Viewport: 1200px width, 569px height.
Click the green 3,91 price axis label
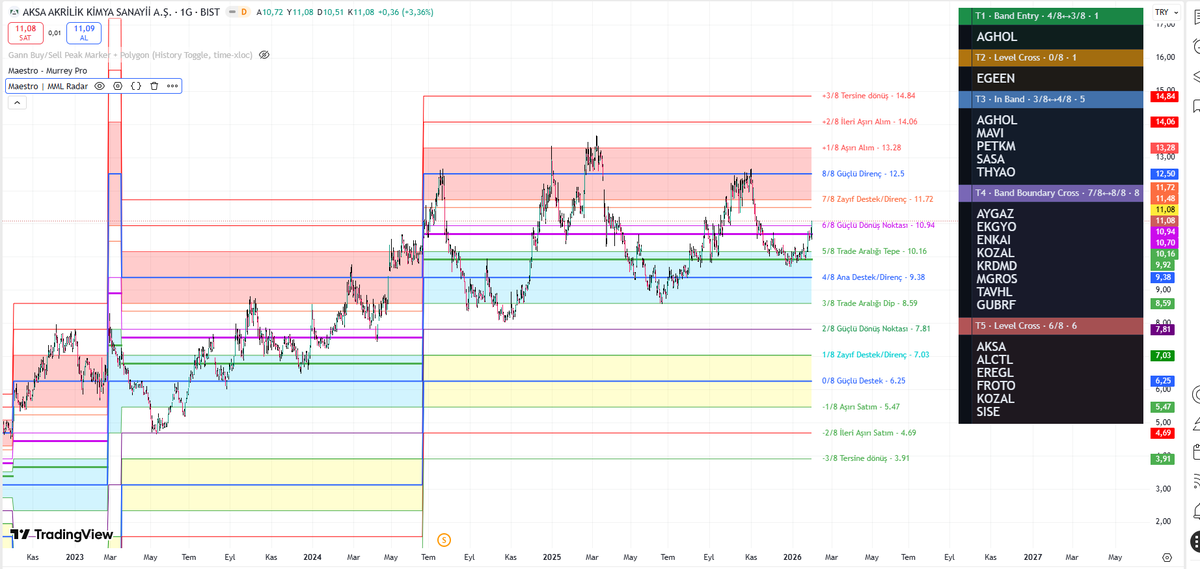pos(1165,458)
